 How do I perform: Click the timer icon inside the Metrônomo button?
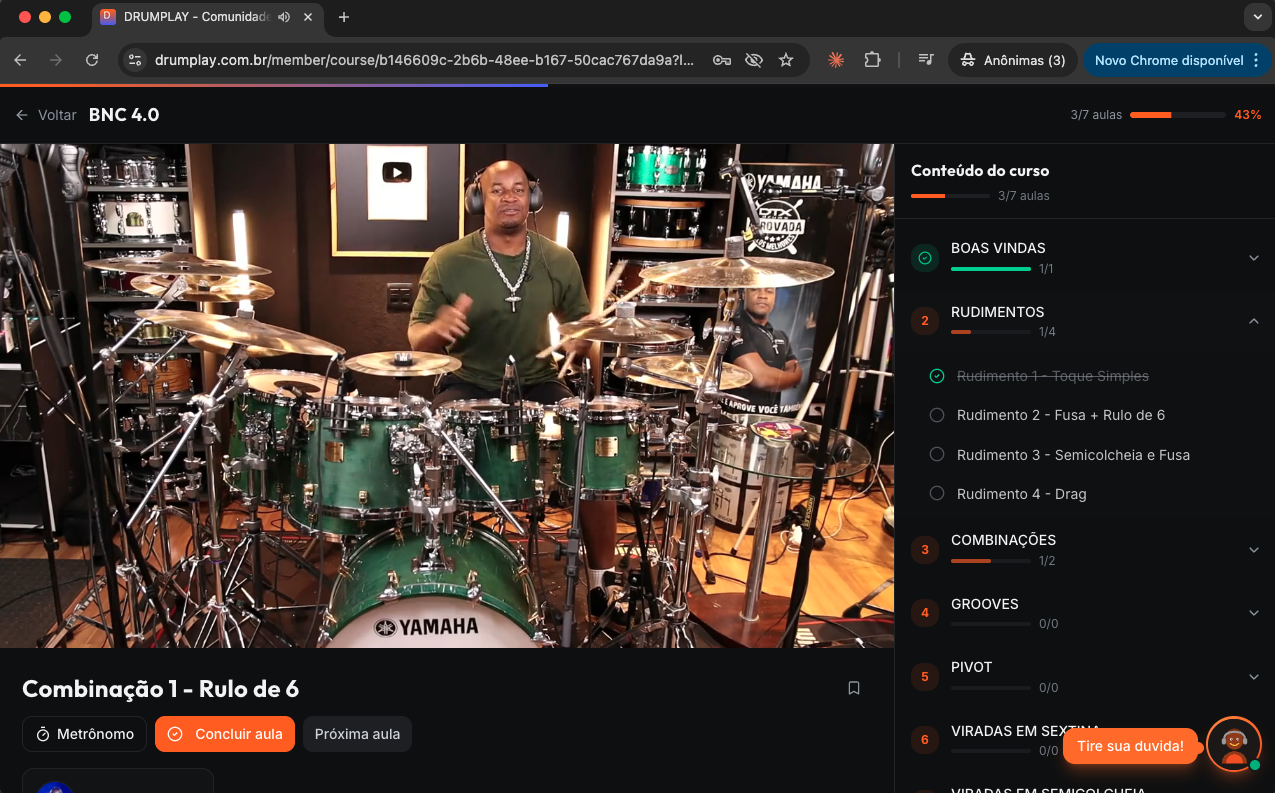tap(43, 734)
